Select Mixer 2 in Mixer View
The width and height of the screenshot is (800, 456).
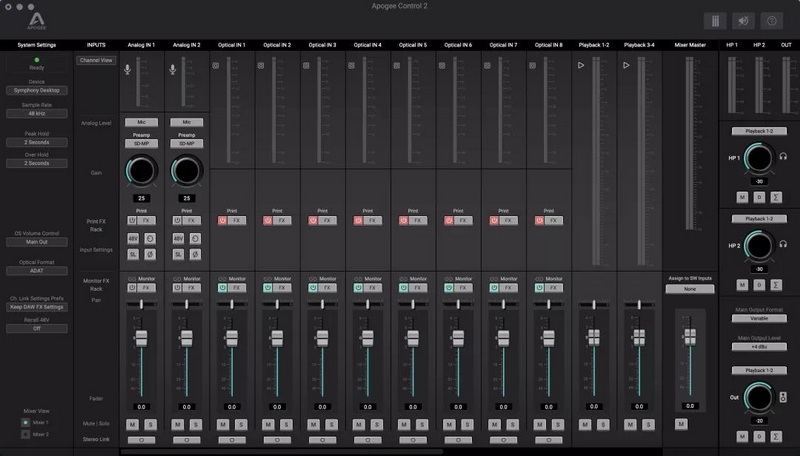26,434
